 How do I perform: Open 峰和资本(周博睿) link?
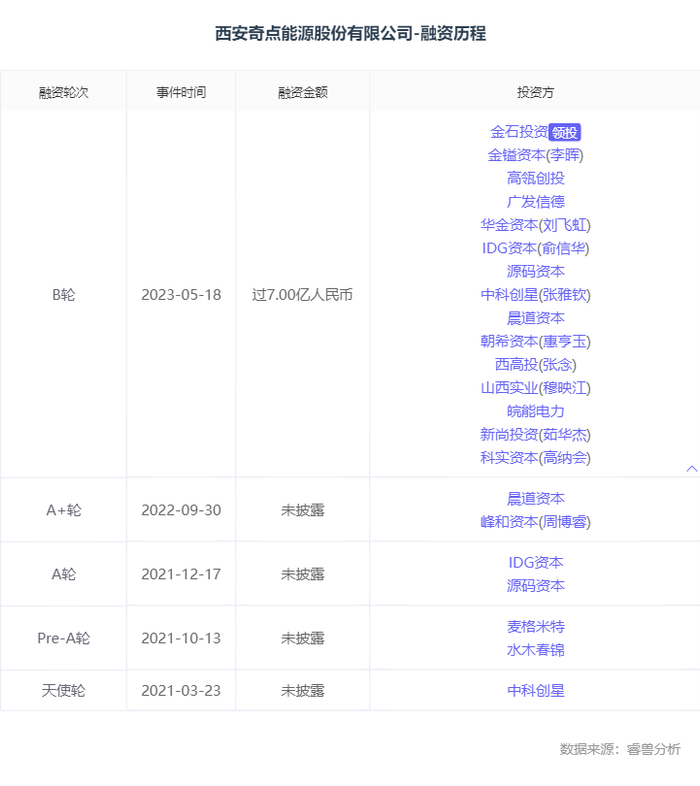pyautogui.click(x=536, y=522)
